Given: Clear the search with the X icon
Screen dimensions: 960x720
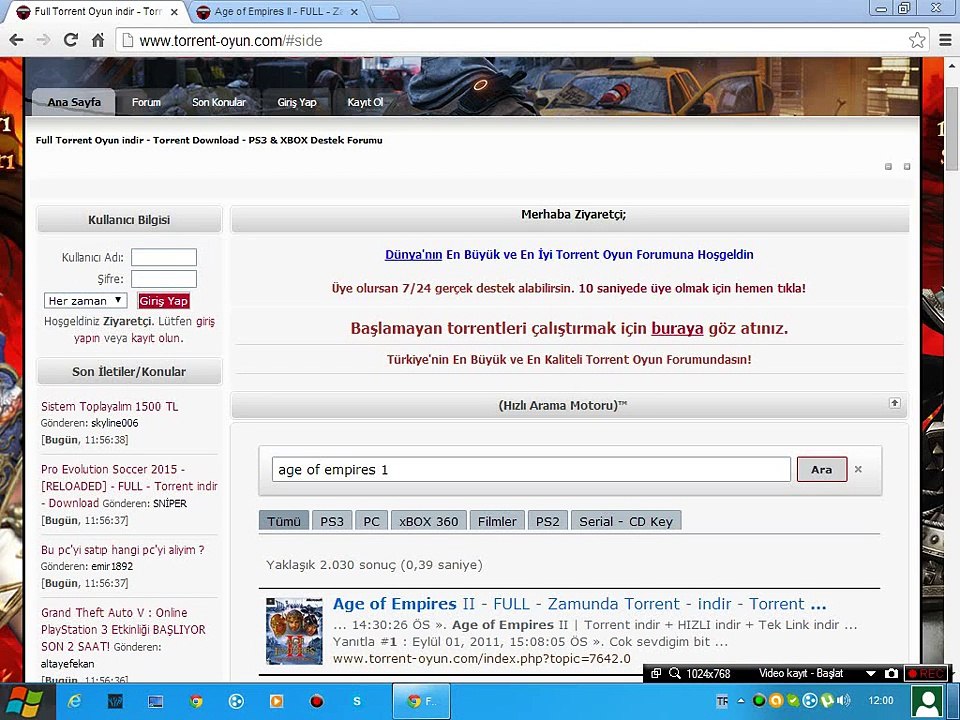Looking at the screenshot, I should click(858, 469).
